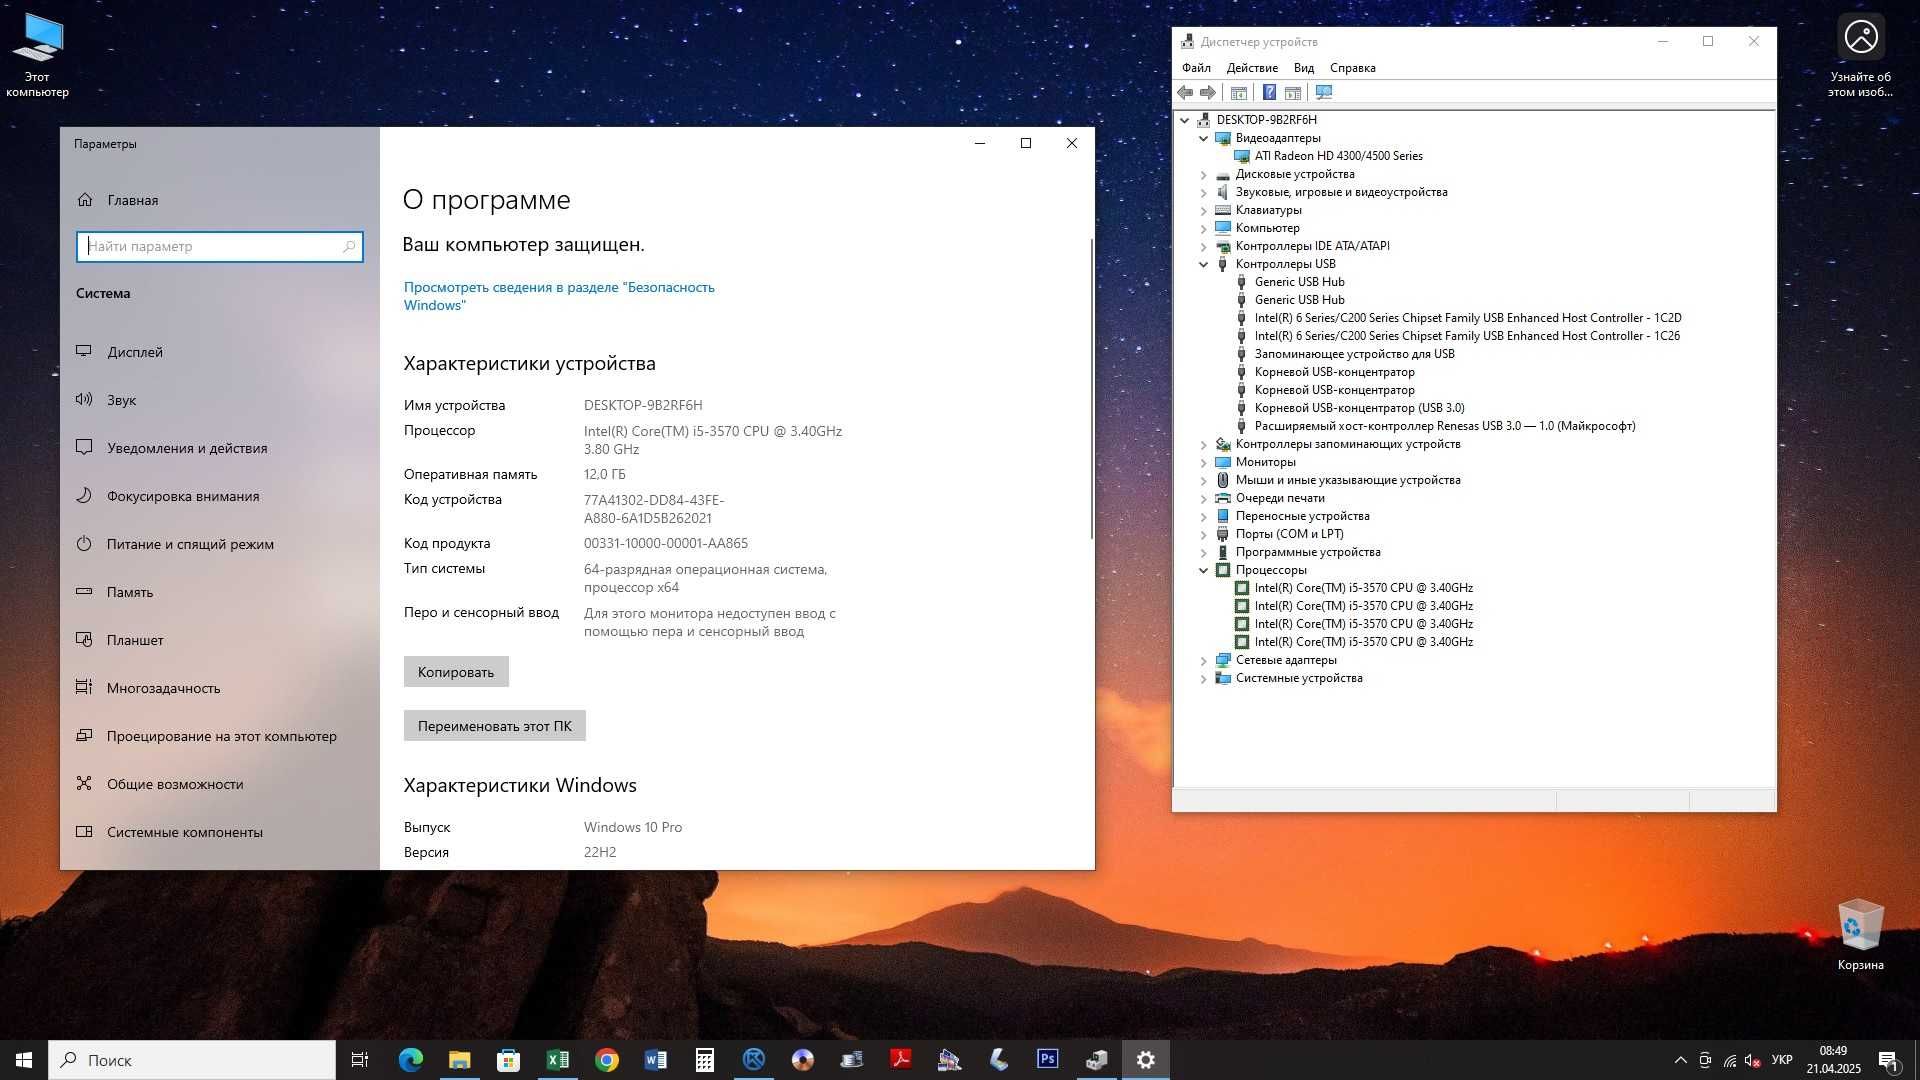Viewport: 1920px width, 1080px height.
Task: Expand the Порты (COM и LPT) node
Action: tap(1204, 534)
